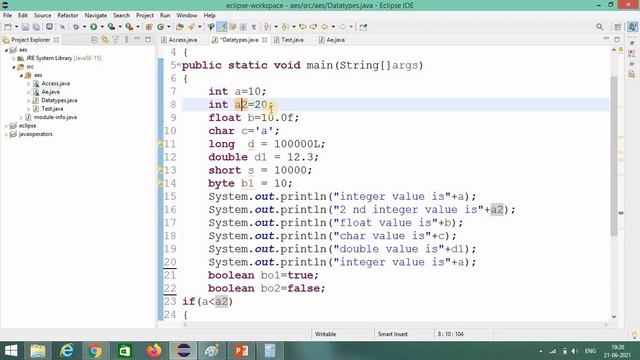The width and height of the screenshot is (640, 360).
Task: Select Access.java in Project Explorer tree
Action: tap(56, 83)
